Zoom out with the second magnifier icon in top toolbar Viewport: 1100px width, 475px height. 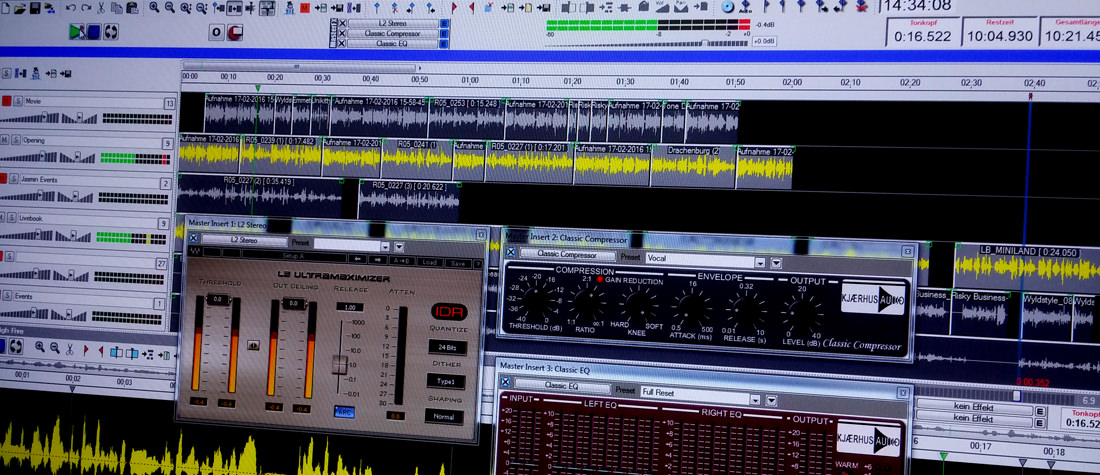click(x=170, y=8)
